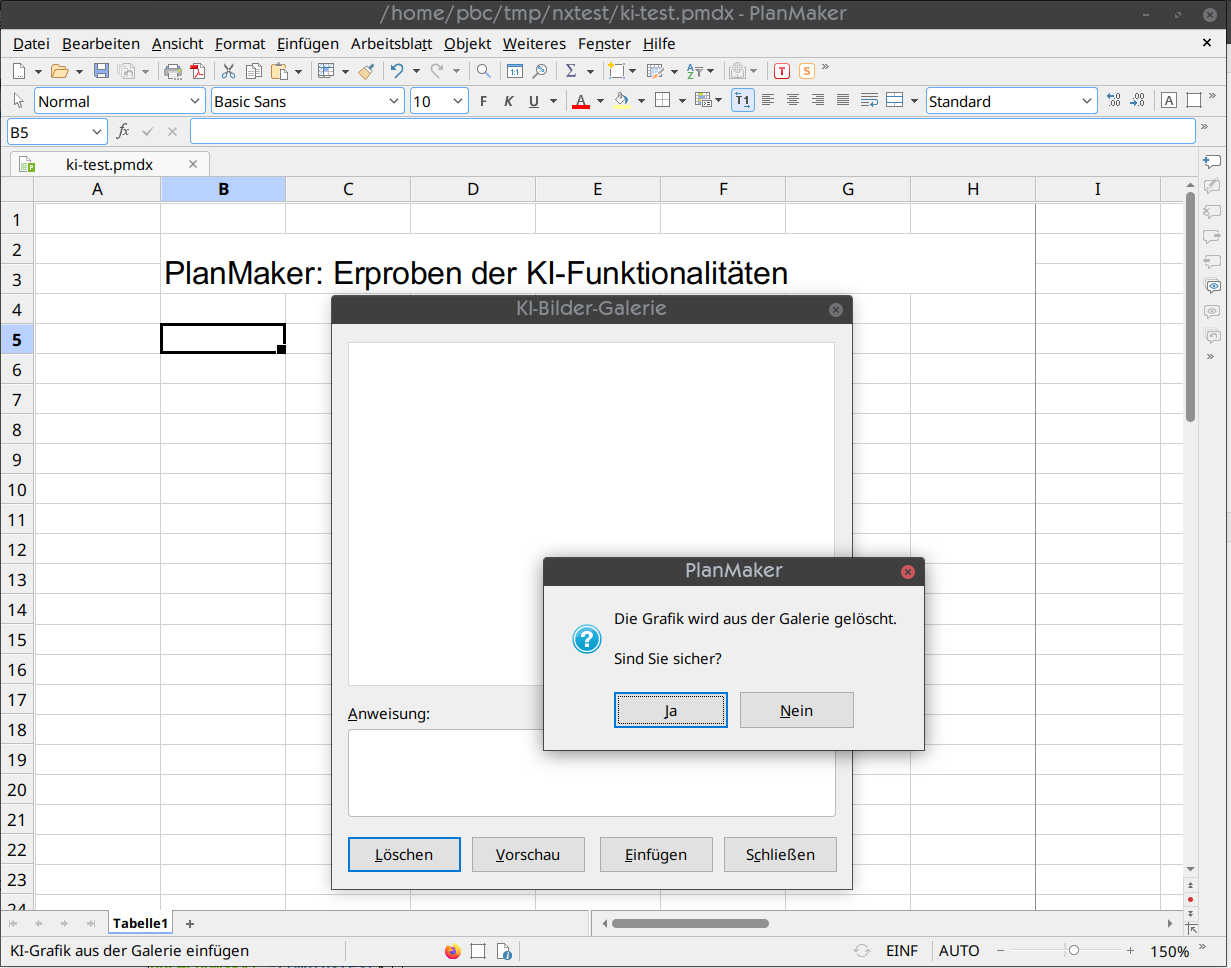Center cell text horizontally

[x=793, y=100]
